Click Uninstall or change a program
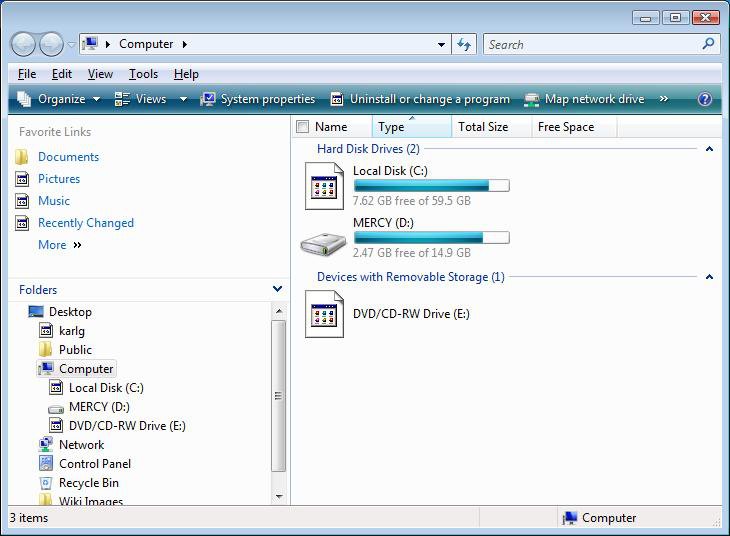The width and height of the screenshot is (730, 536). point(420,99)
